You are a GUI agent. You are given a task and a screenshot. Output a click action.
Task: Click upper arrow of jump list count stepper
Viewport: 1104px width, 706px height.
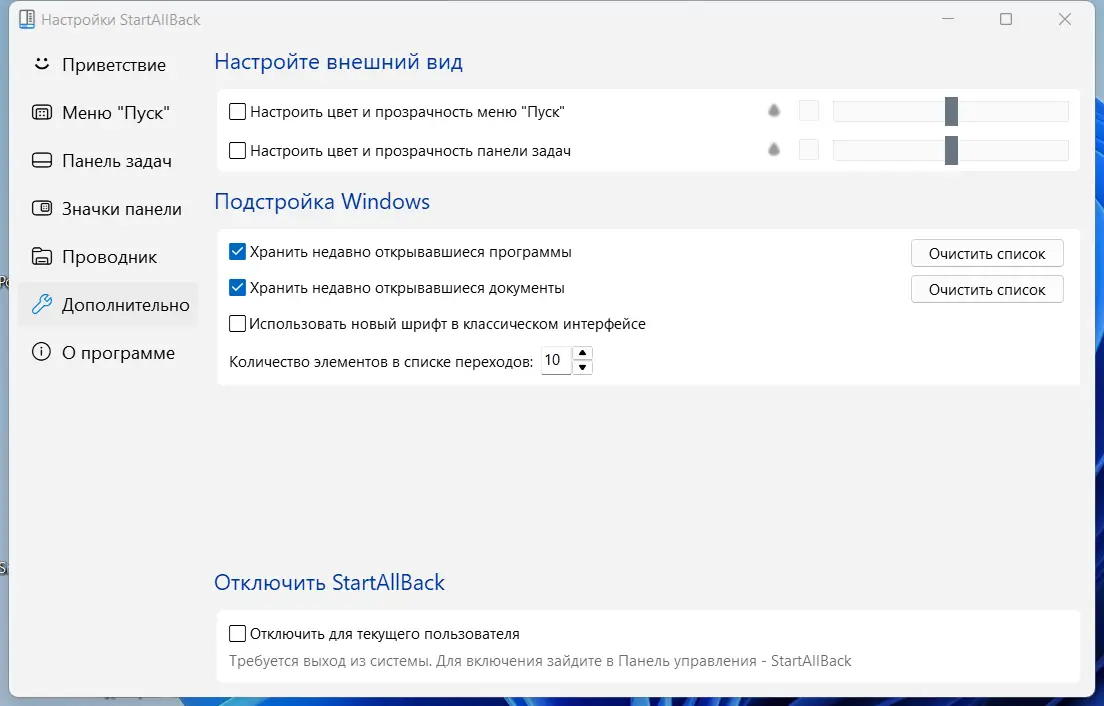581,354
